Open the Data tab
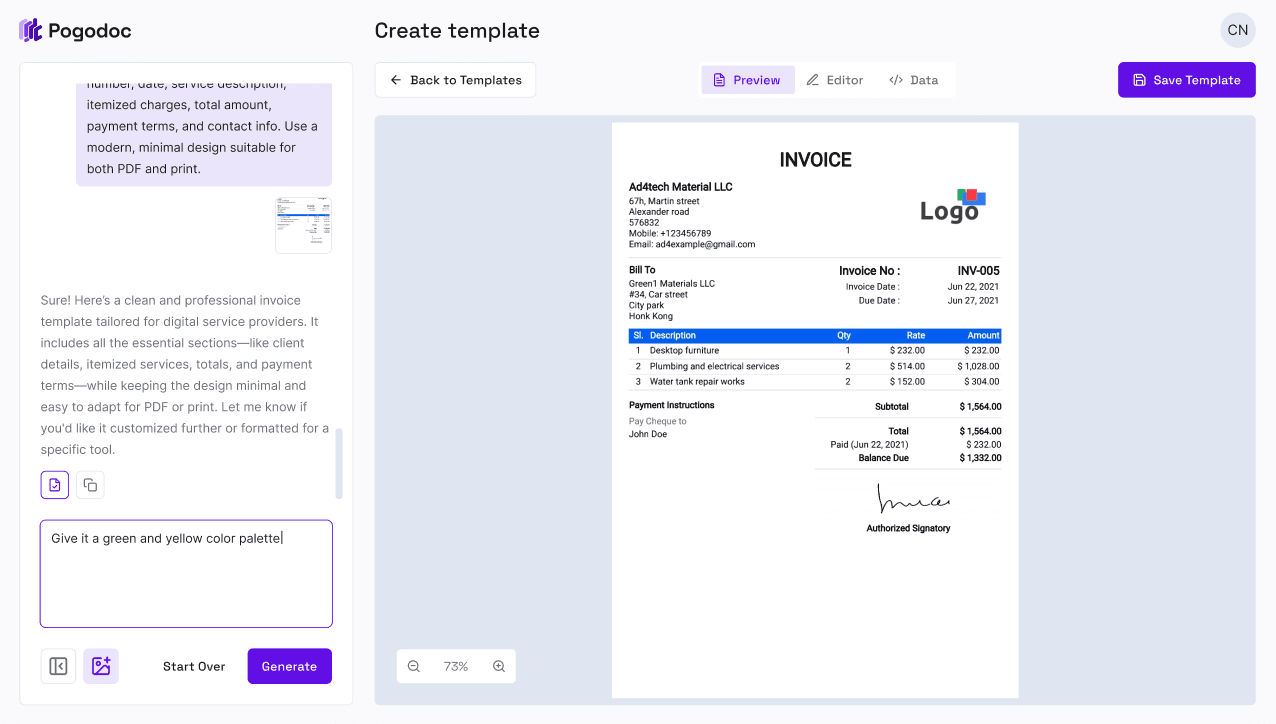 point(913,79)
